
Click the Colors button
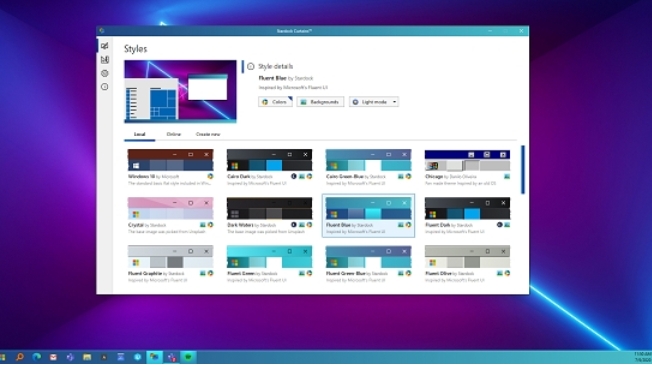click(275, 102)
